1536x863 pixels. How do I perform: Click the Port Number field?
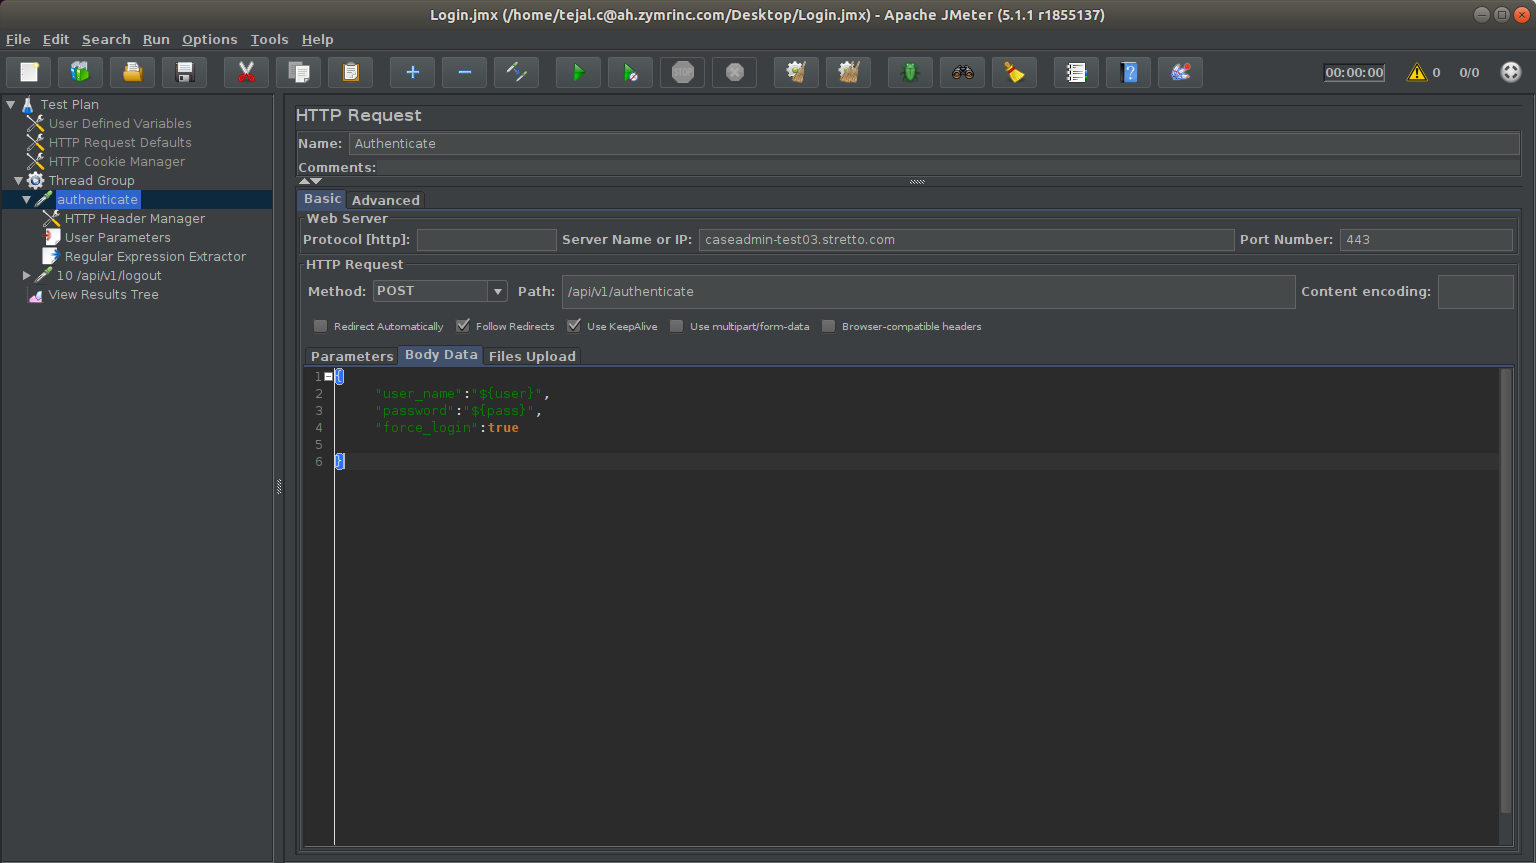coord(1426,240)
